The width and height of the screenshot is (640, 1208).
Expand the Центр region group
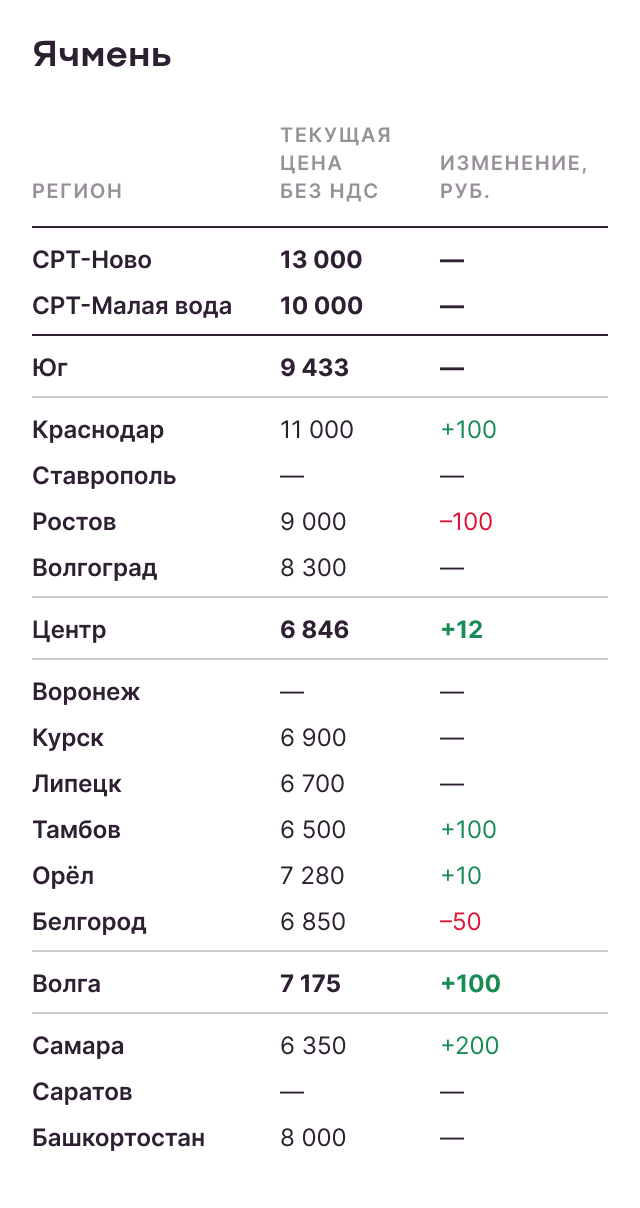tap(69, 630)
